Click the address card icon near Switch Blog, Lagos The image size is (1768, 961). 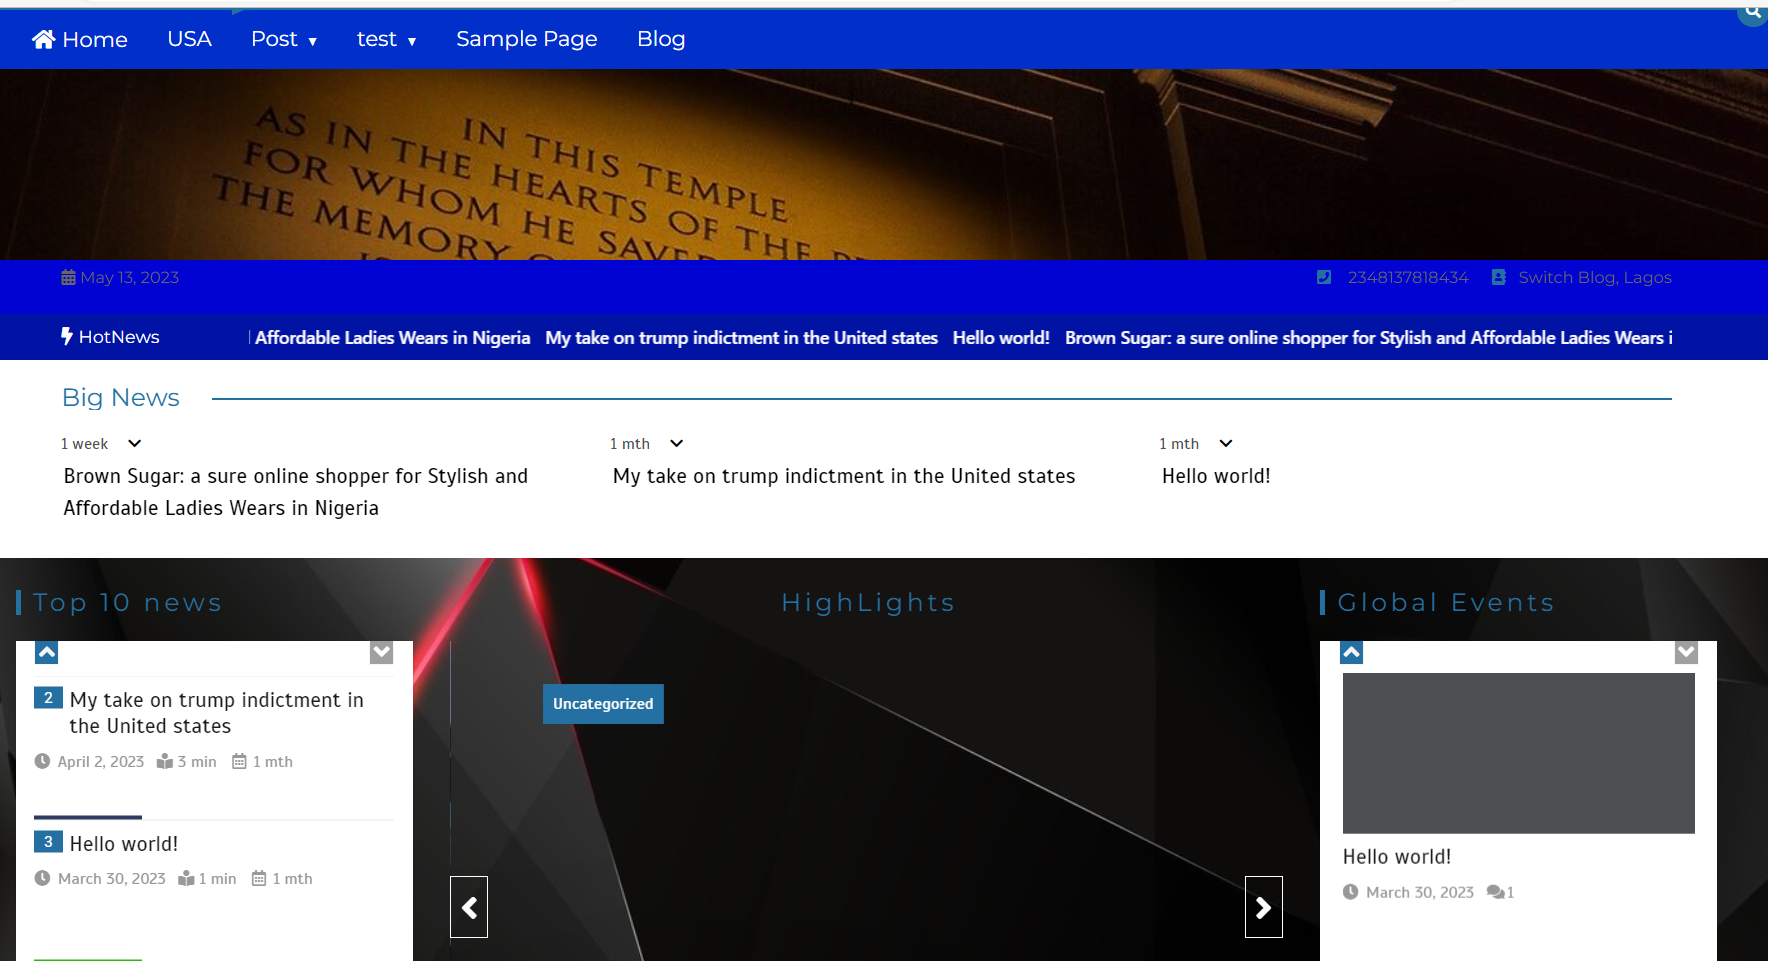pos(1497,277)
